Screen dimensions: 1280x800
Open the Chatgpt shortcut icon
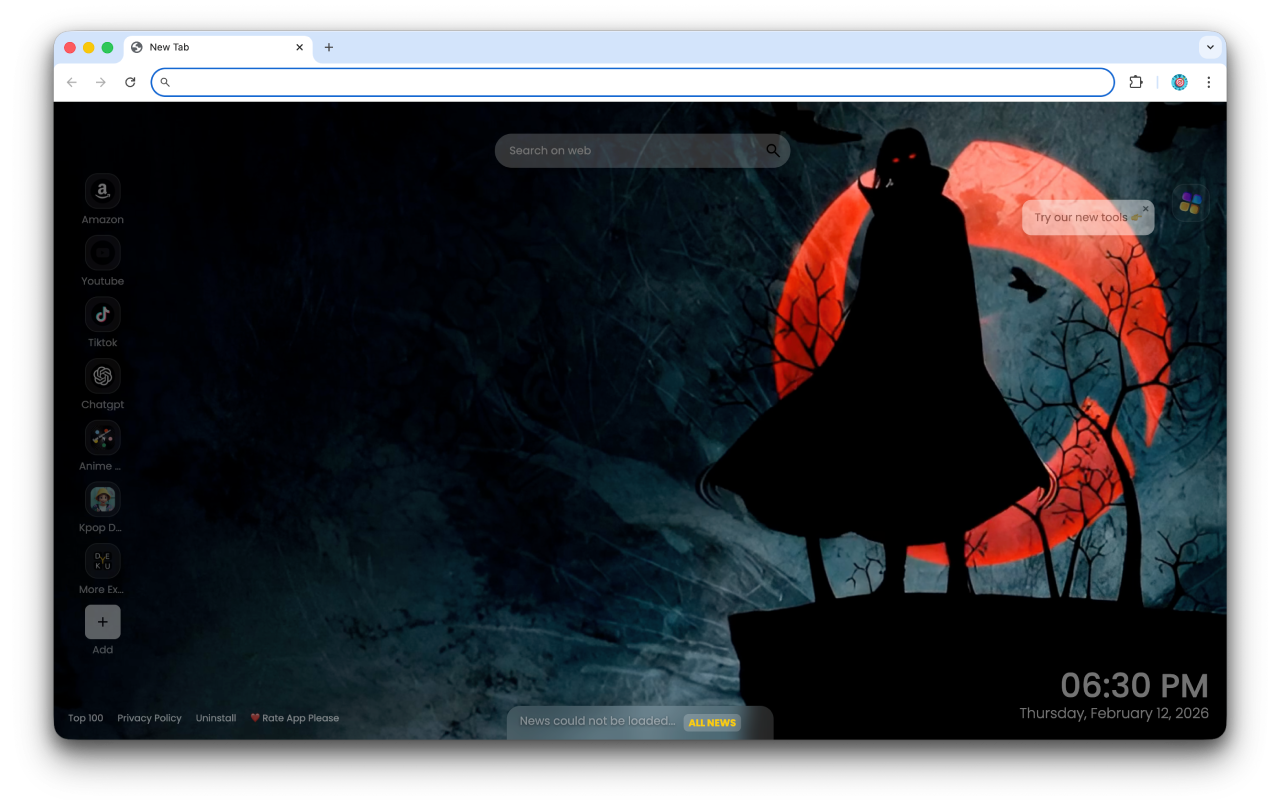102,376
